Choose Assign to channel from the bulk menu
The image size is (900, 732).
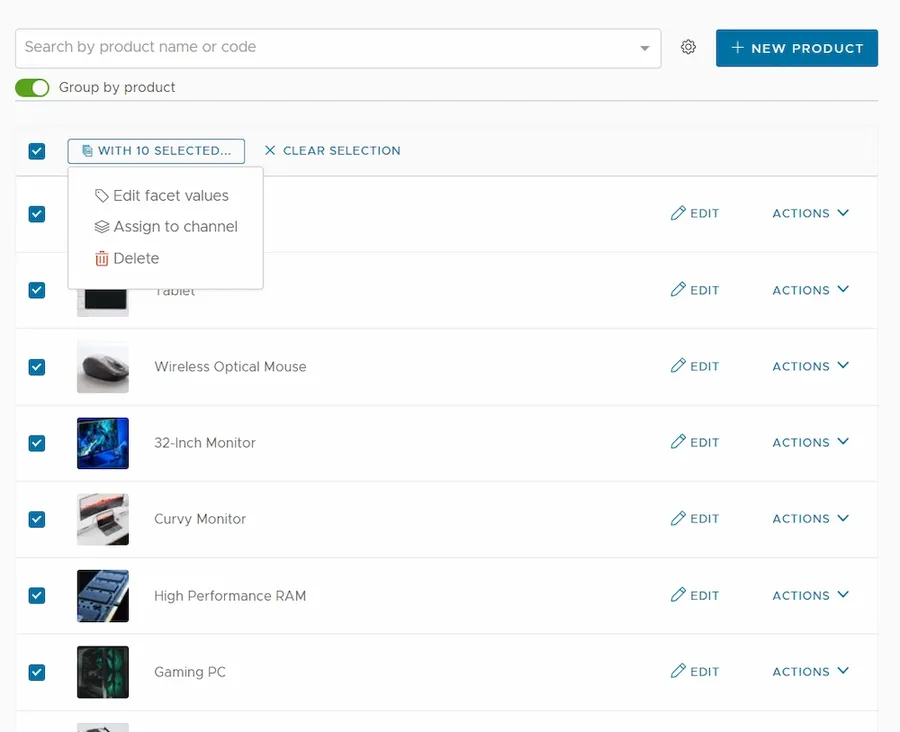(x=175, y=227)
